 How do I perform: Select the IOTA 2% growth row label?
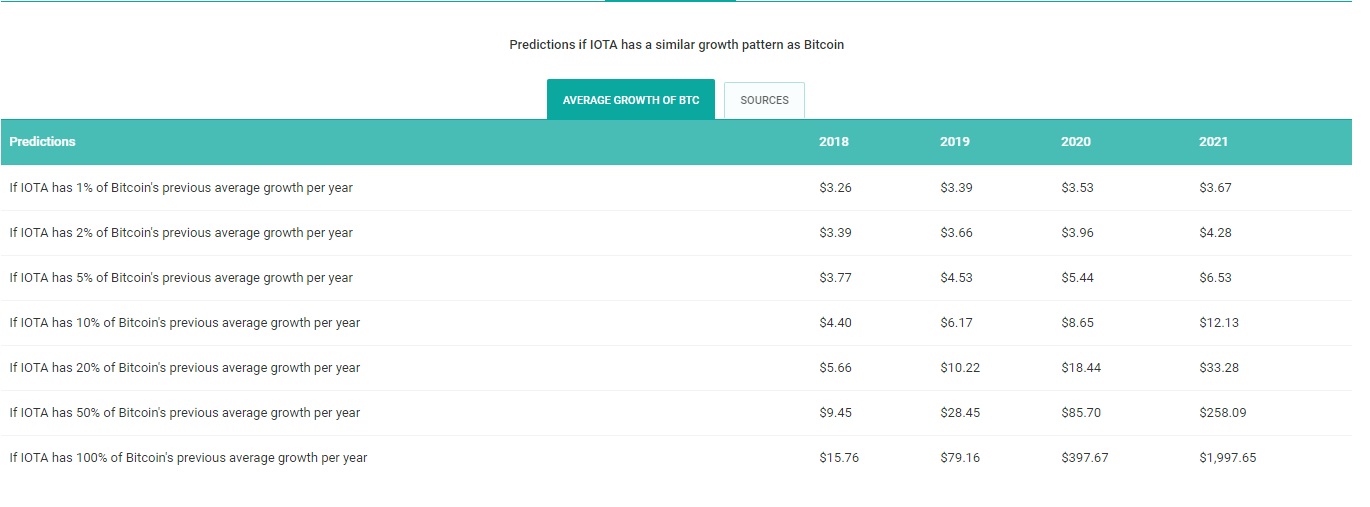point(181,233)
